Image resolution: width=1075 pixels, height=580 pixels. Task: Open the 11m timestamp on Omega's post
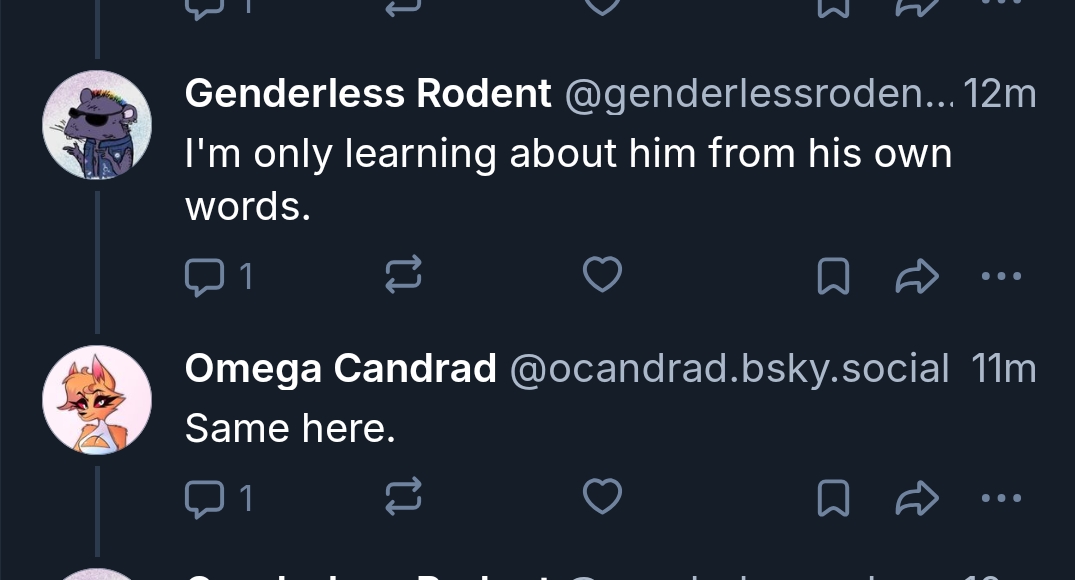point(1004,369)
